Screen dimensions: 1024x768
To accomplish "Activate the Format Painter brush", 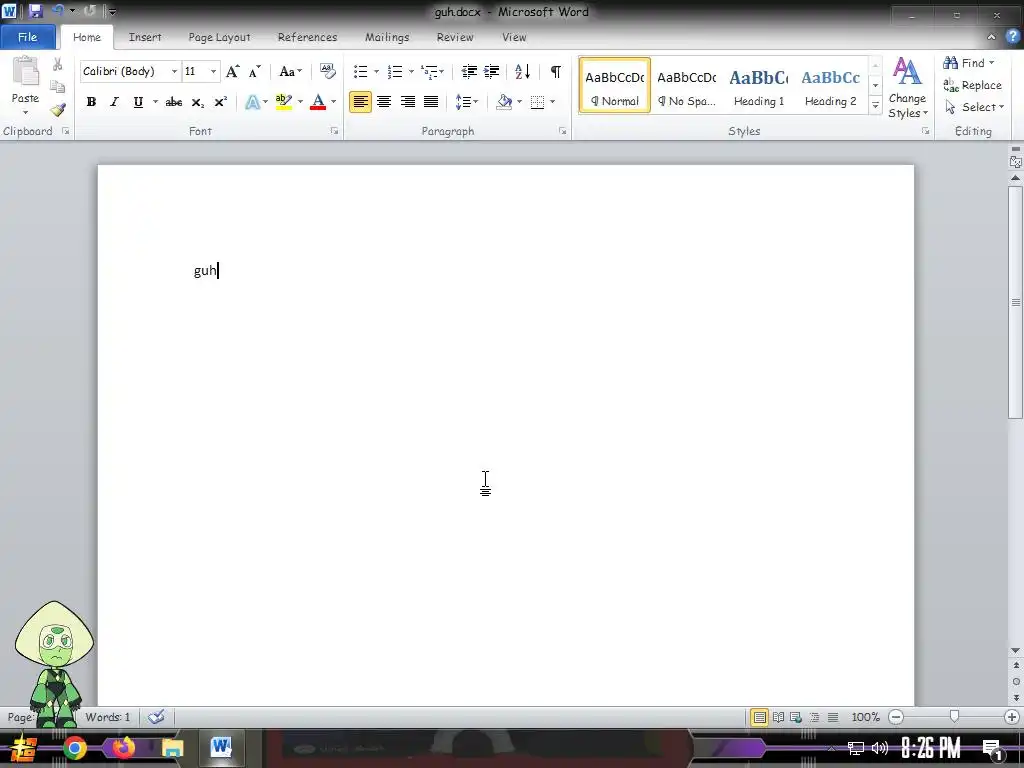I will [x=57, y=110].
